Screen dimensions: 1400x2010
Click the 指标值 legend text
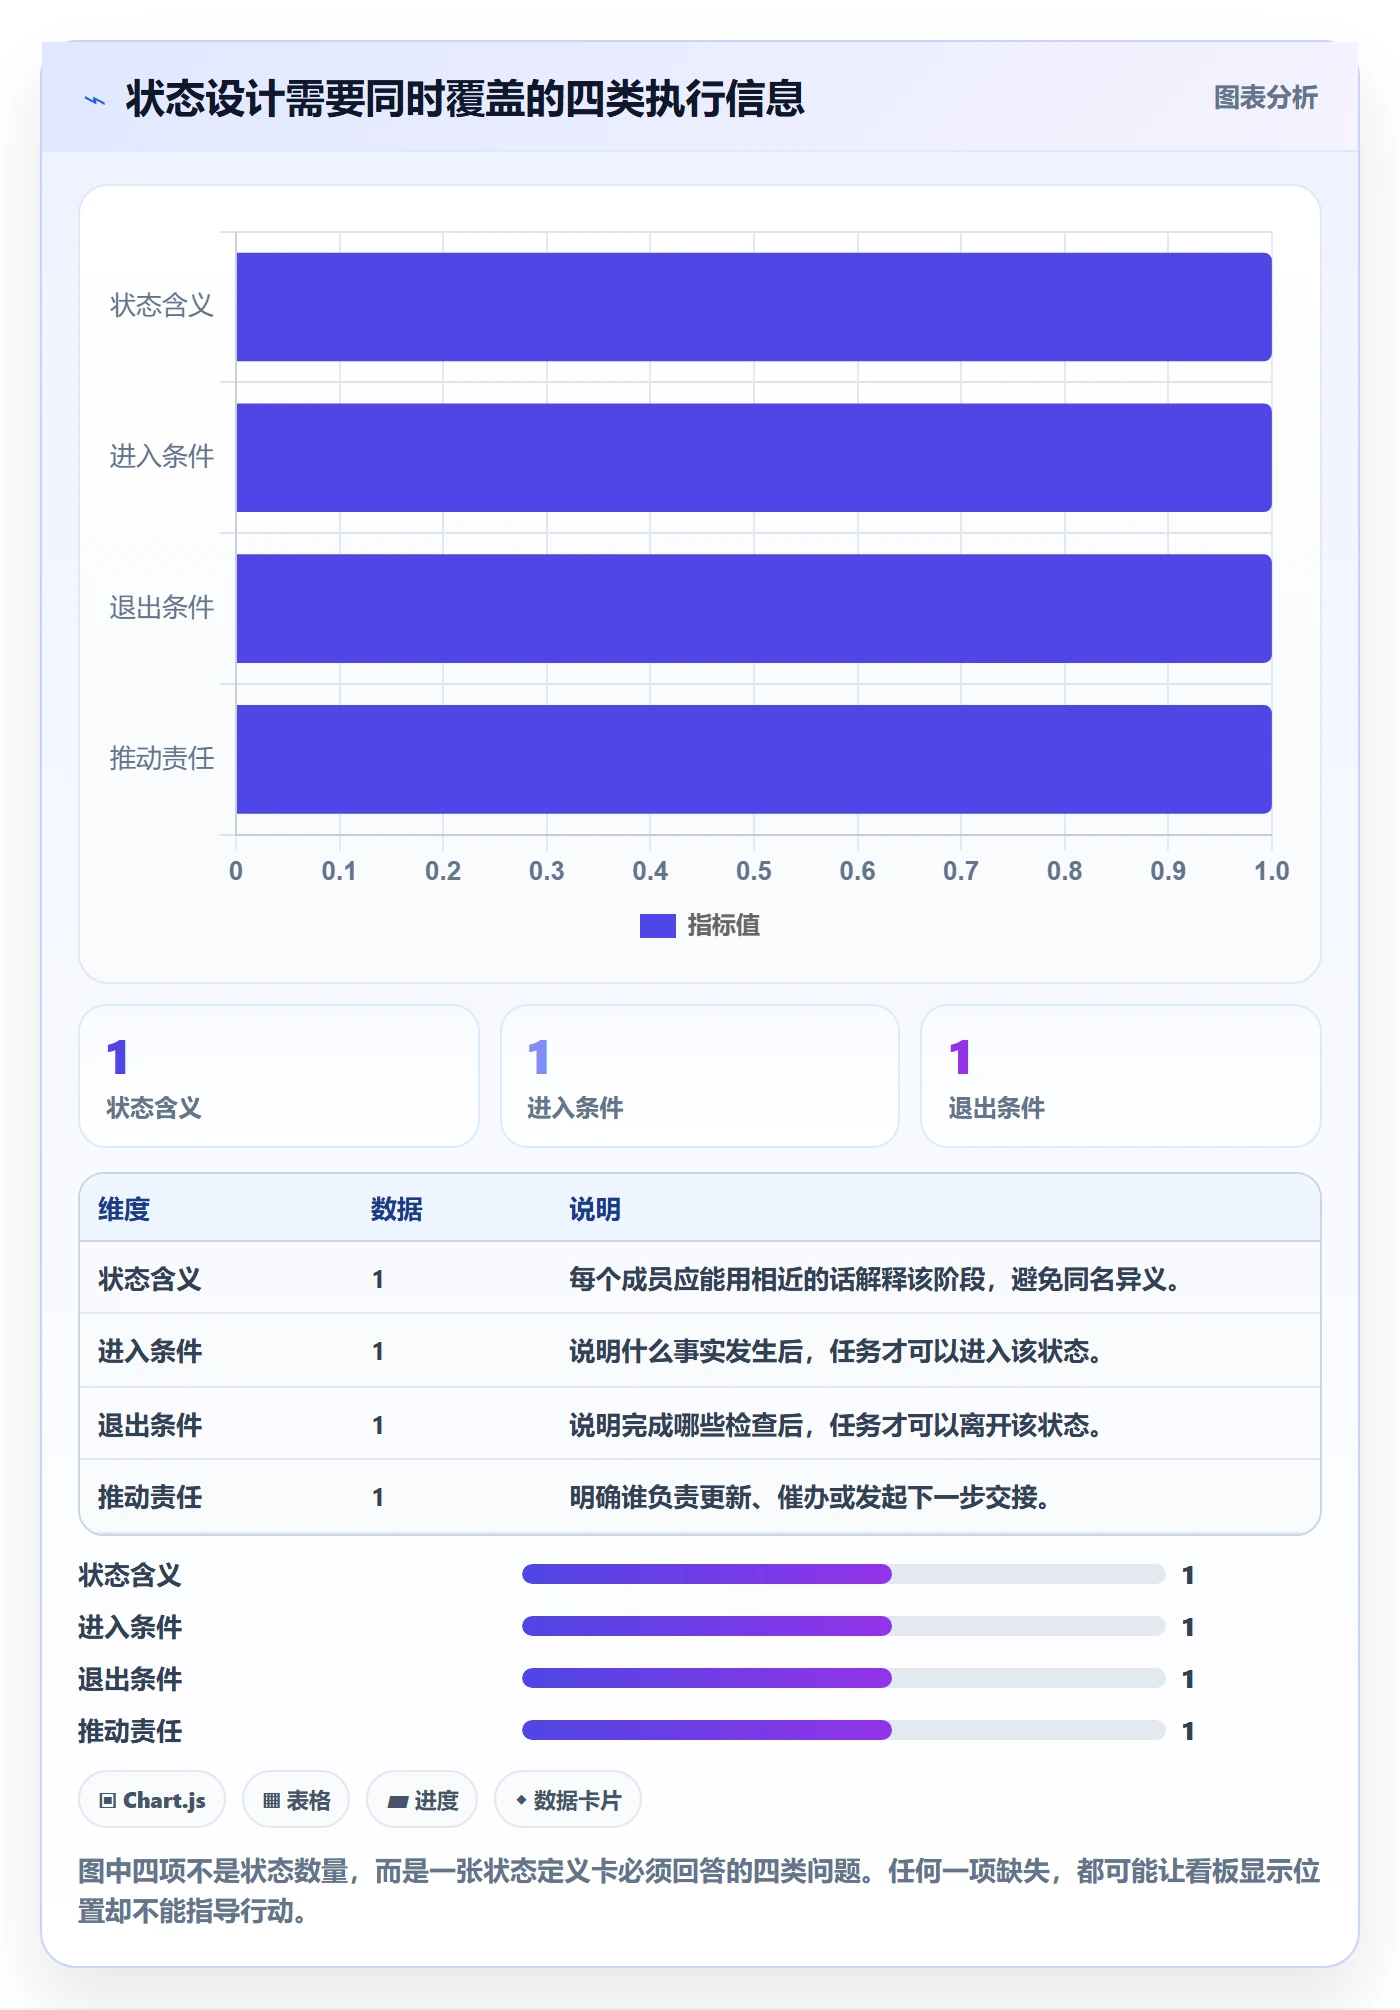coord(724,926)
